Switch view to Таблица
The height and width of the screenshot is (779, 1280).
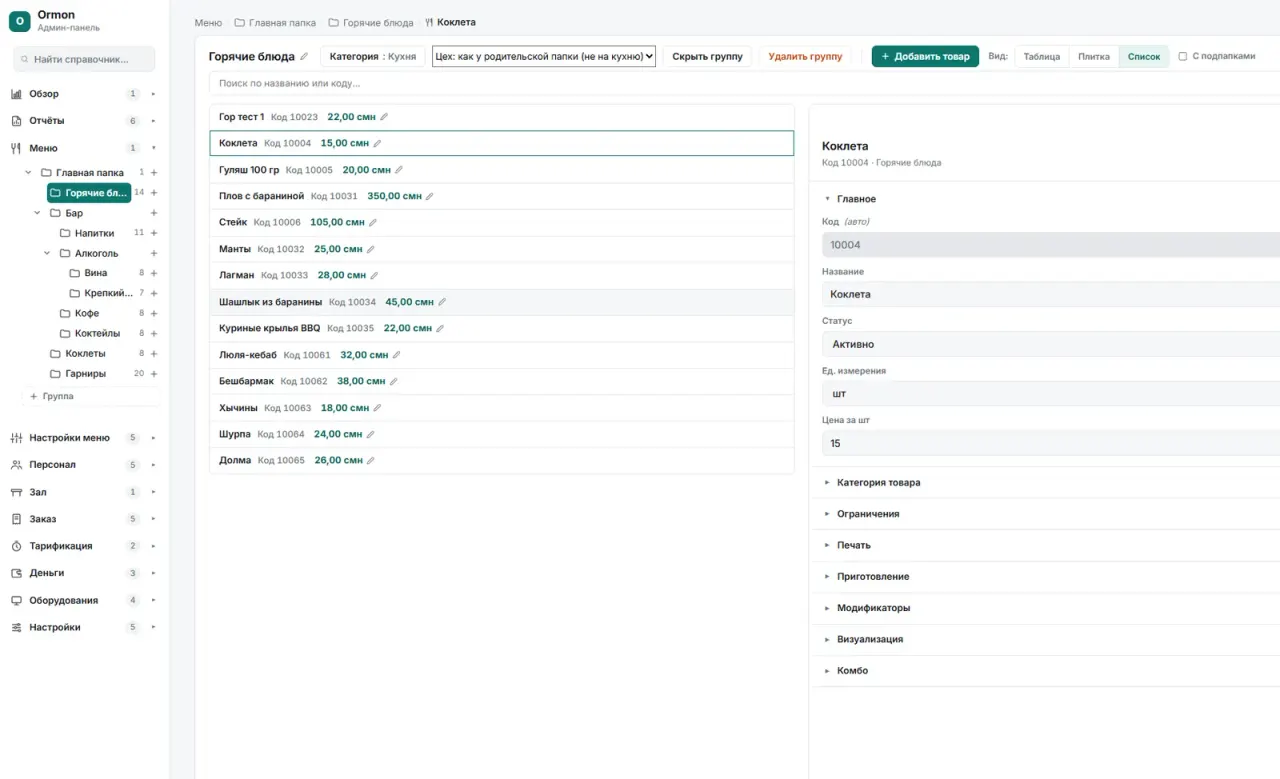(1041, 57)
